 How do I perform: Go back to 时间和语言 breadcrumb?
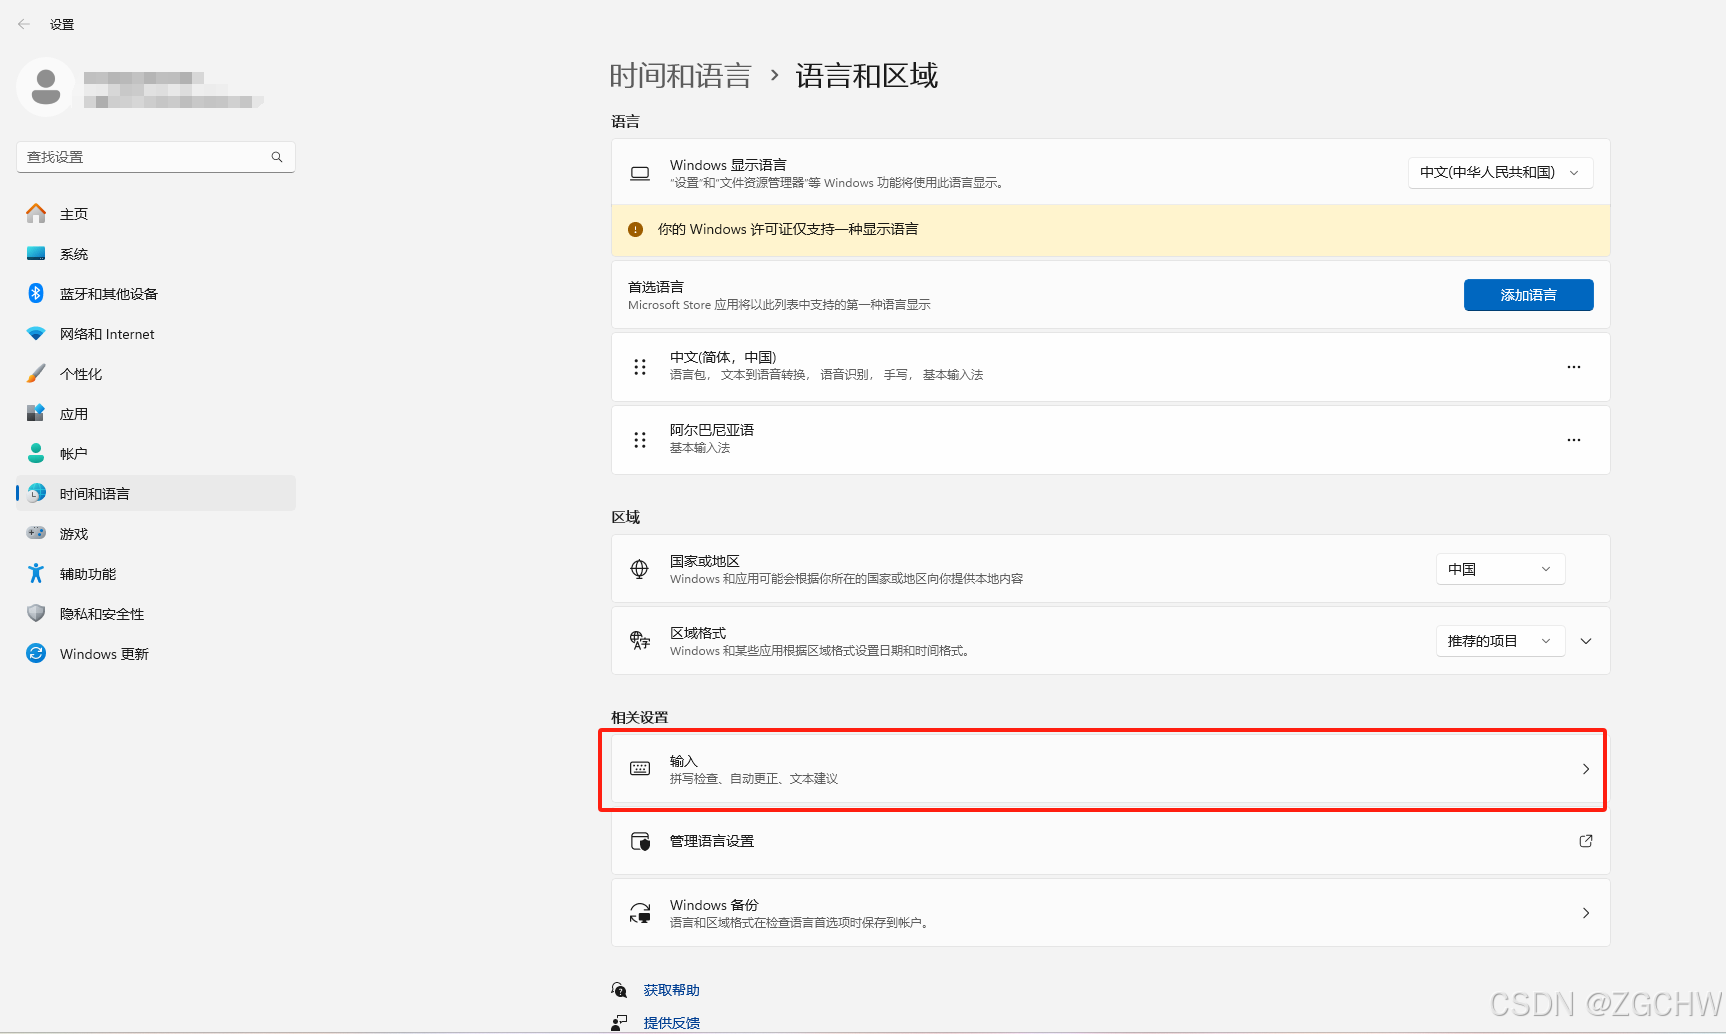[x=680, y=76]
